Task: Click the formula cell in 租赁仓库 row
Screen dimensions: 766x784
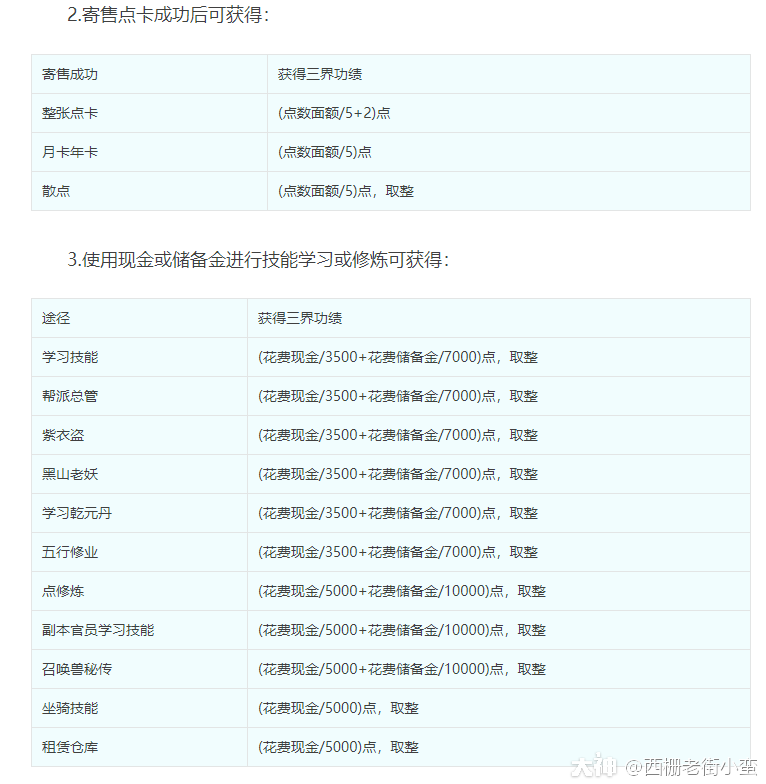Action: pos(338,747)
